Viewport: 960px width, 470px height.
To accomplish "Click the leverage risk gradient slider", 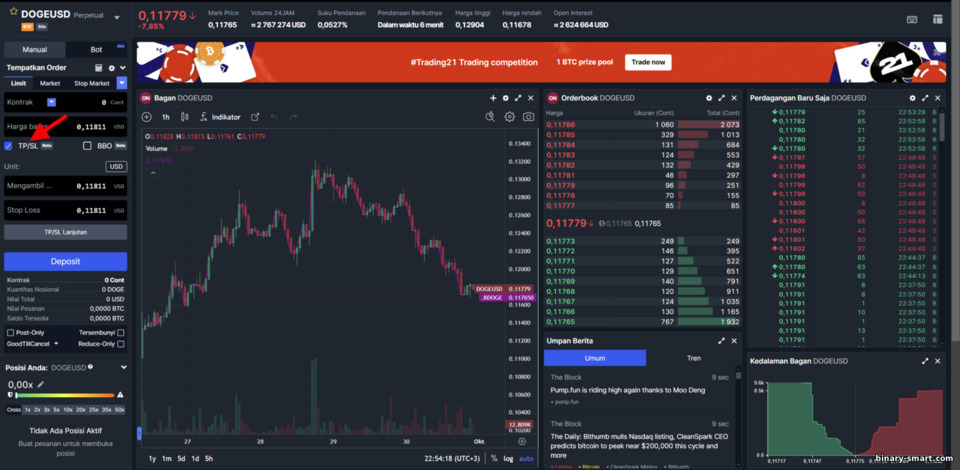I will [x=64, y=395].
